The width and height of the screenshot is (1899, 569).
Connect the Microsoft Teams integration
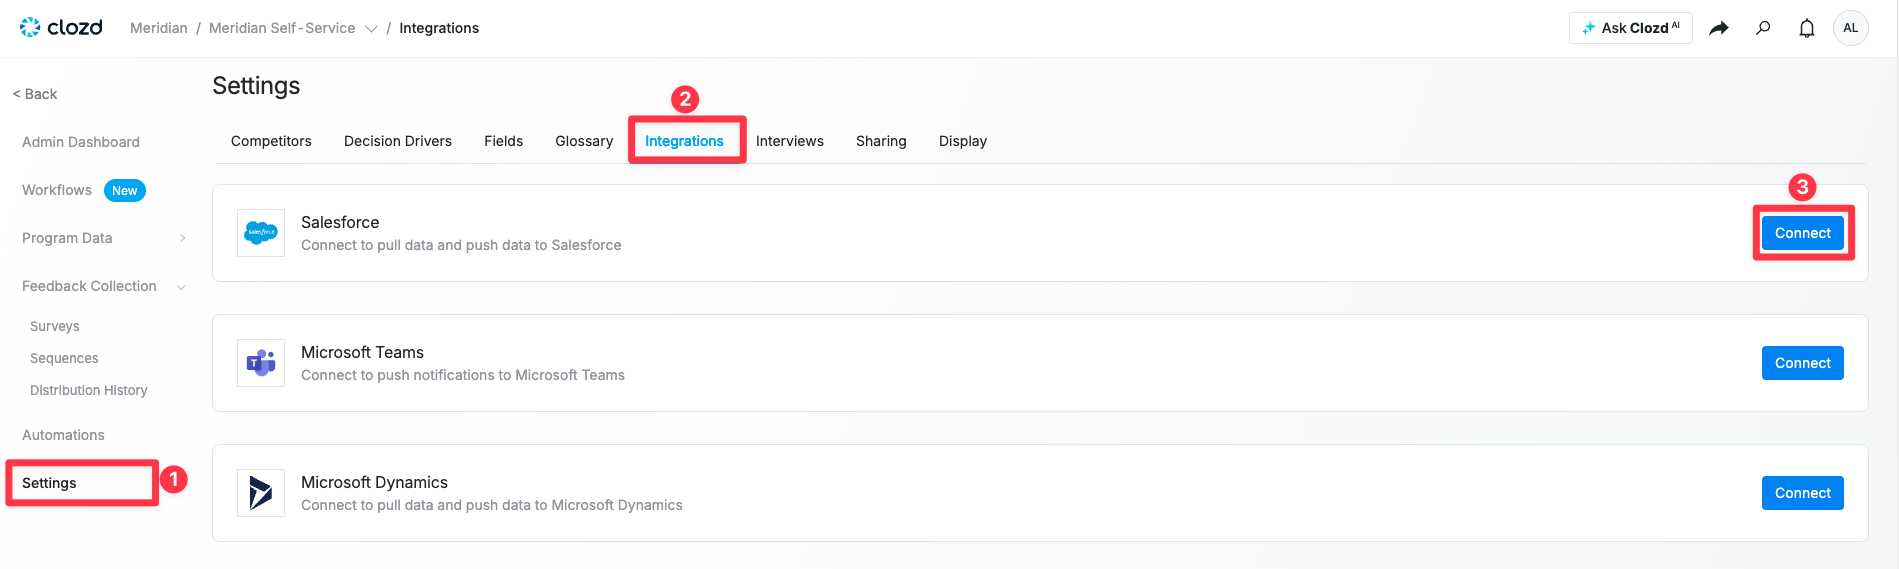[x=1802, y=363]
